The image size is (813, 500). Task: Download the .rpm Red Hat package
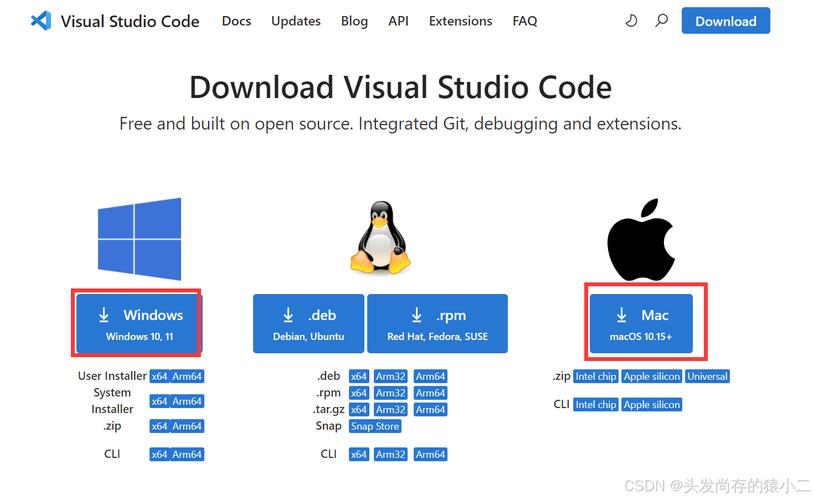(437, 324)
